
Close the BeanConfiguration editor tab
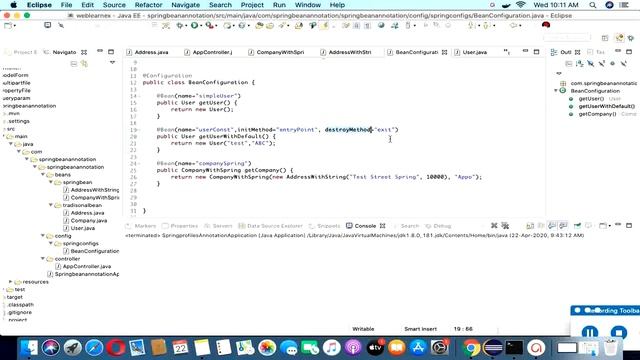444,52
